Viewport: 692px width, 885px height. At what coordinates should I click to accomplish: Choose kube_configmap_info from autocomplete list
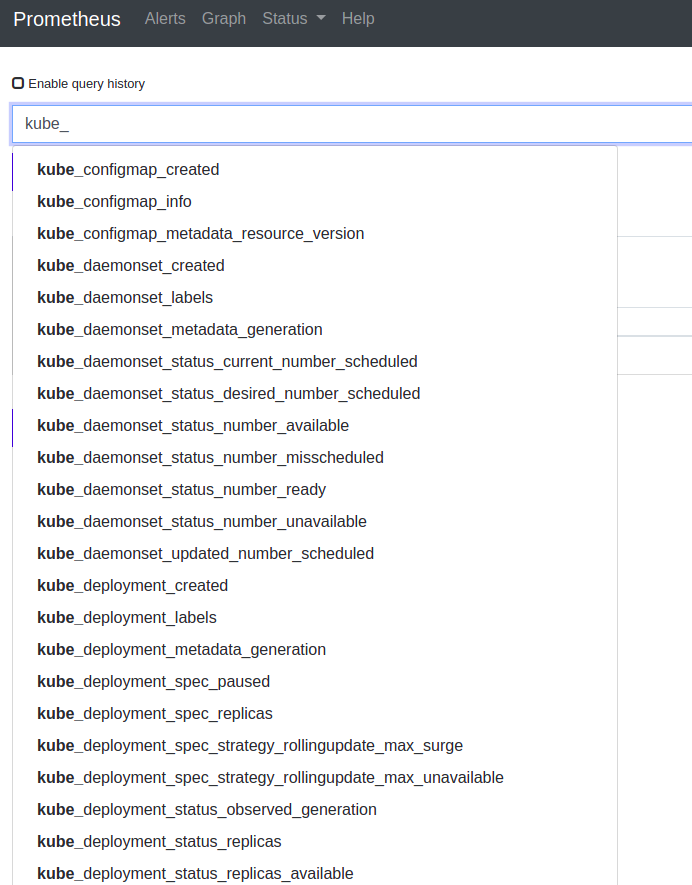tap(114, 202)
